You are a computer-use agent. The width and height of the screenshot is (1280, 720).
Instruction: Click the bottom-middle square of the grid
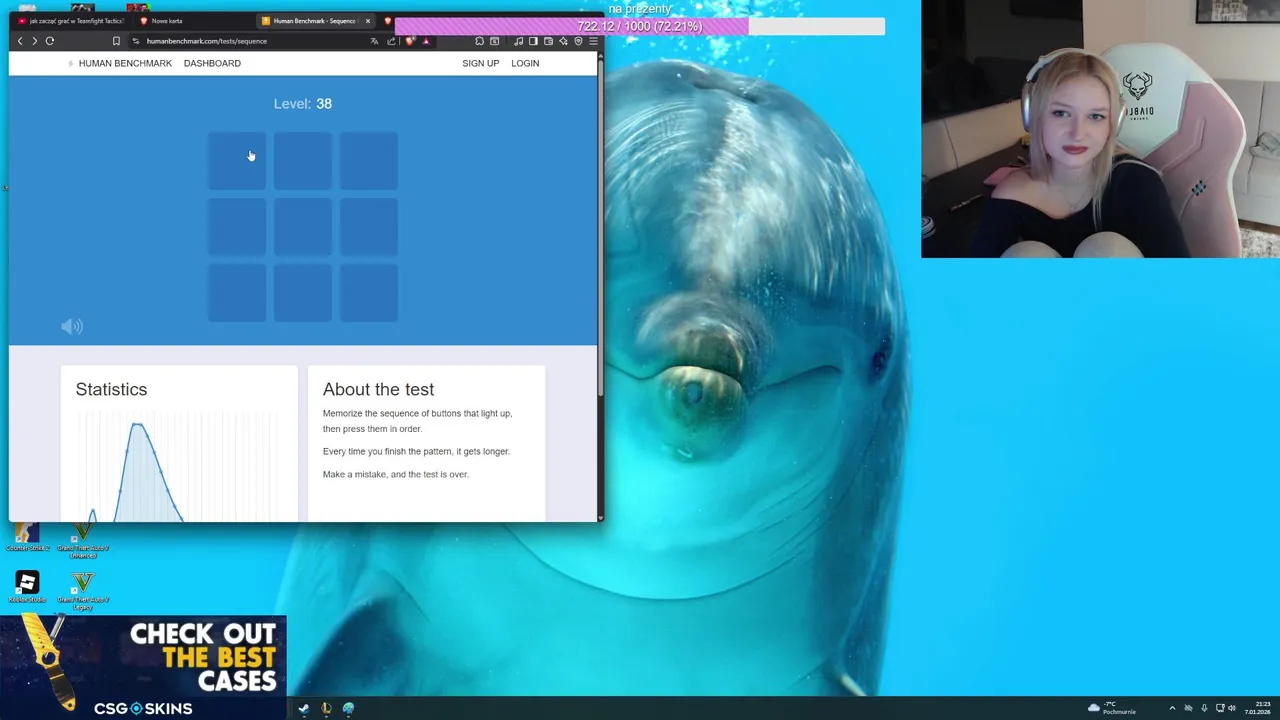pyautogui.click(x=303, y=292)
